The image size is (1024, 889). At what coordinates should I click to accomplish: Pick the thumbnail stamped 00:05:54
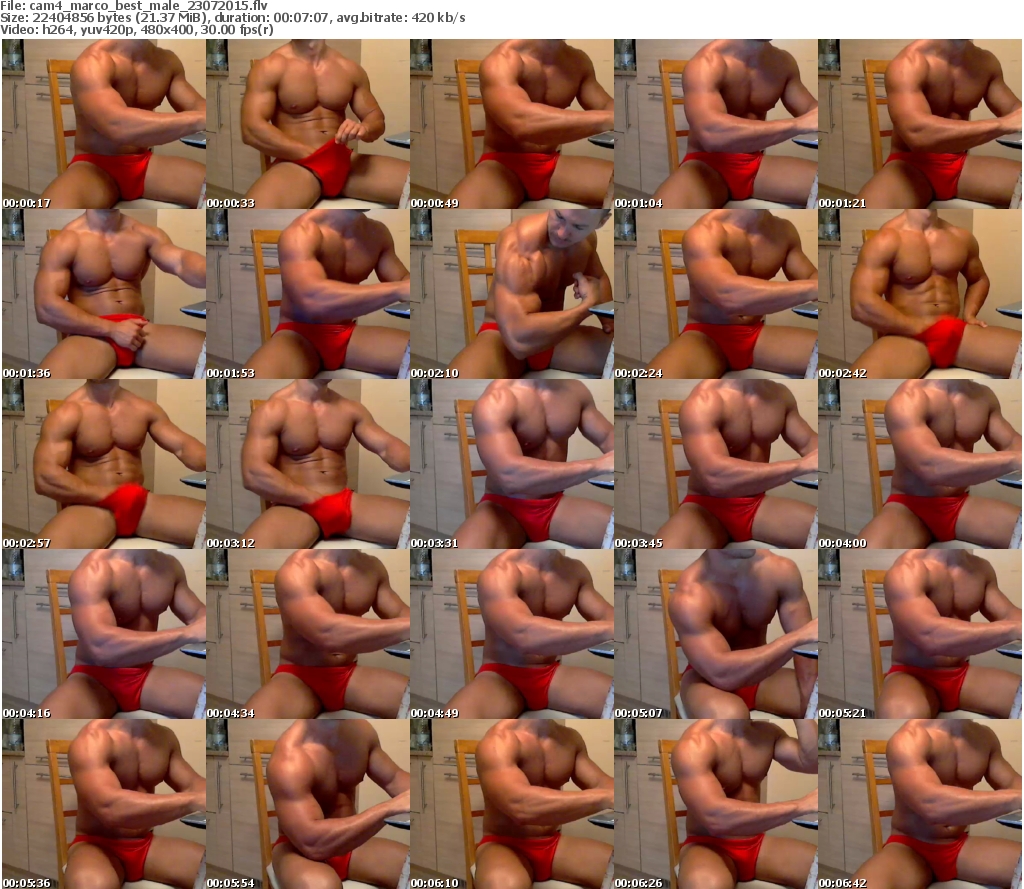pyautogui.click(x=308, y=804)
